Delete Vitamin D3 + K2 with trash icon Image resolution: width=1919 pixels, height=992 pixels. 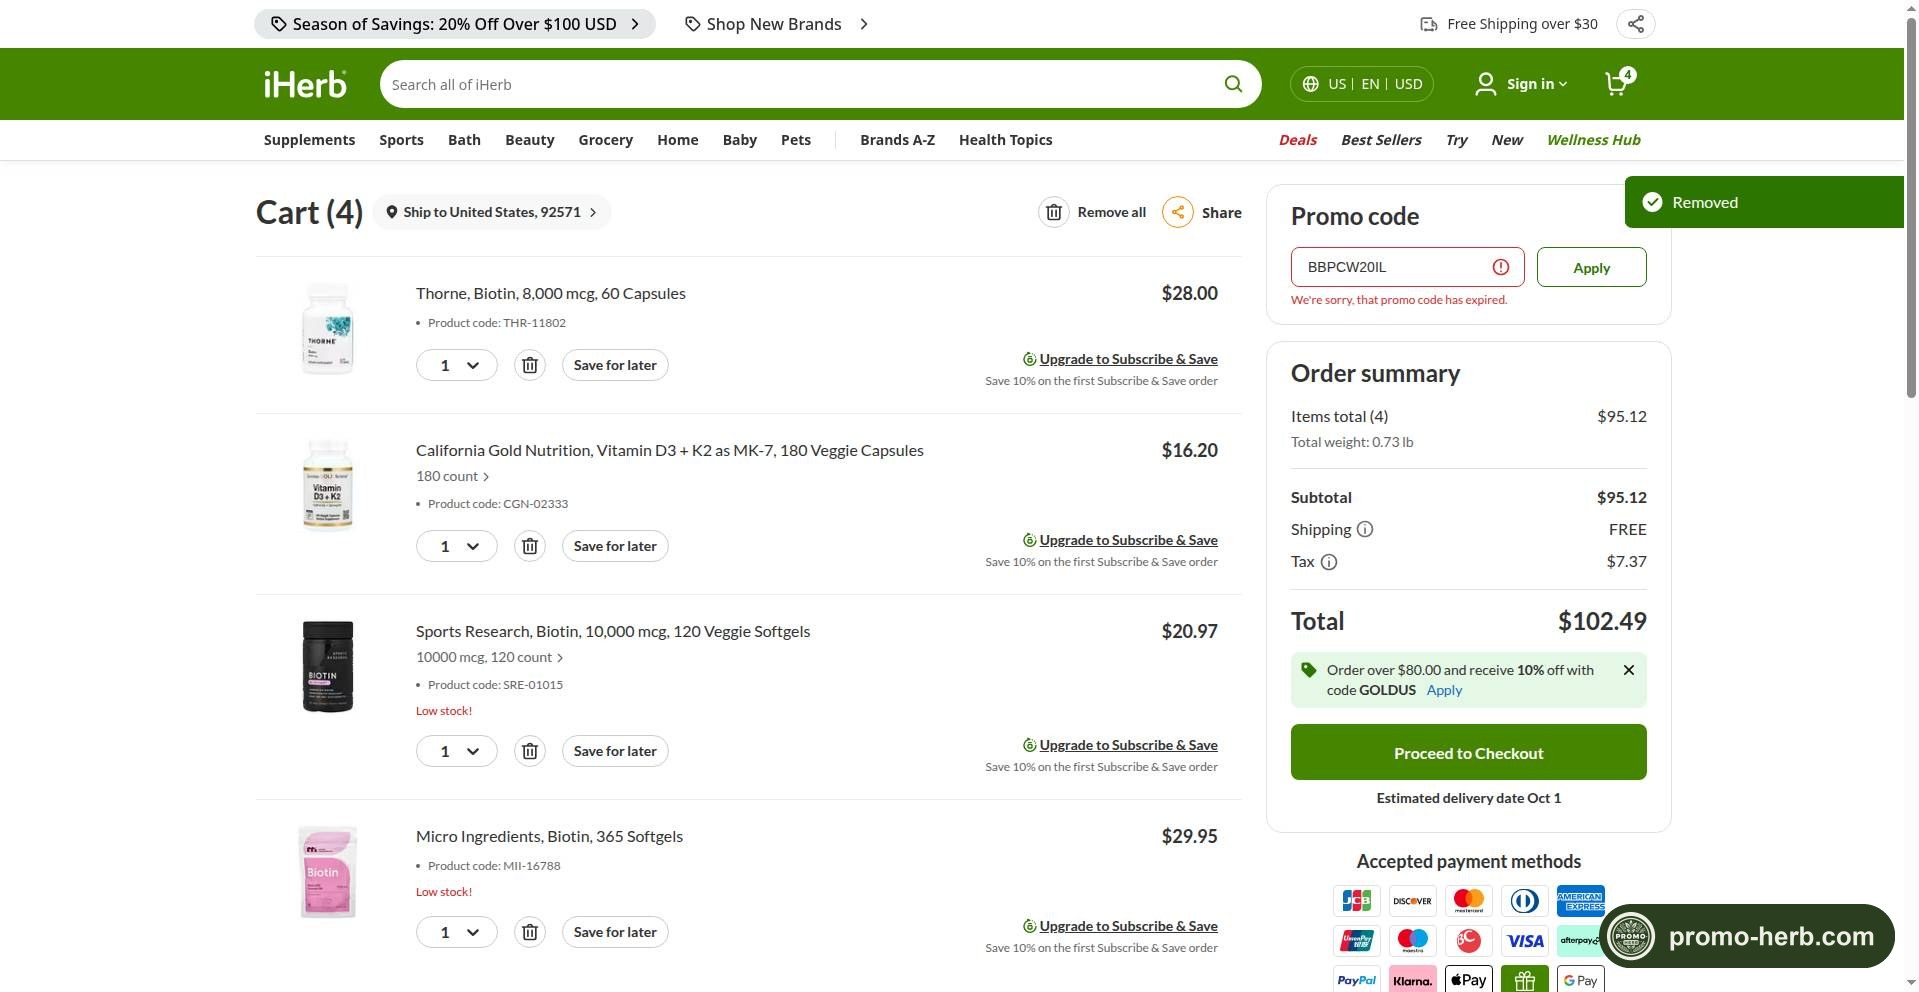pyautogui.click(x=530, y=546)
